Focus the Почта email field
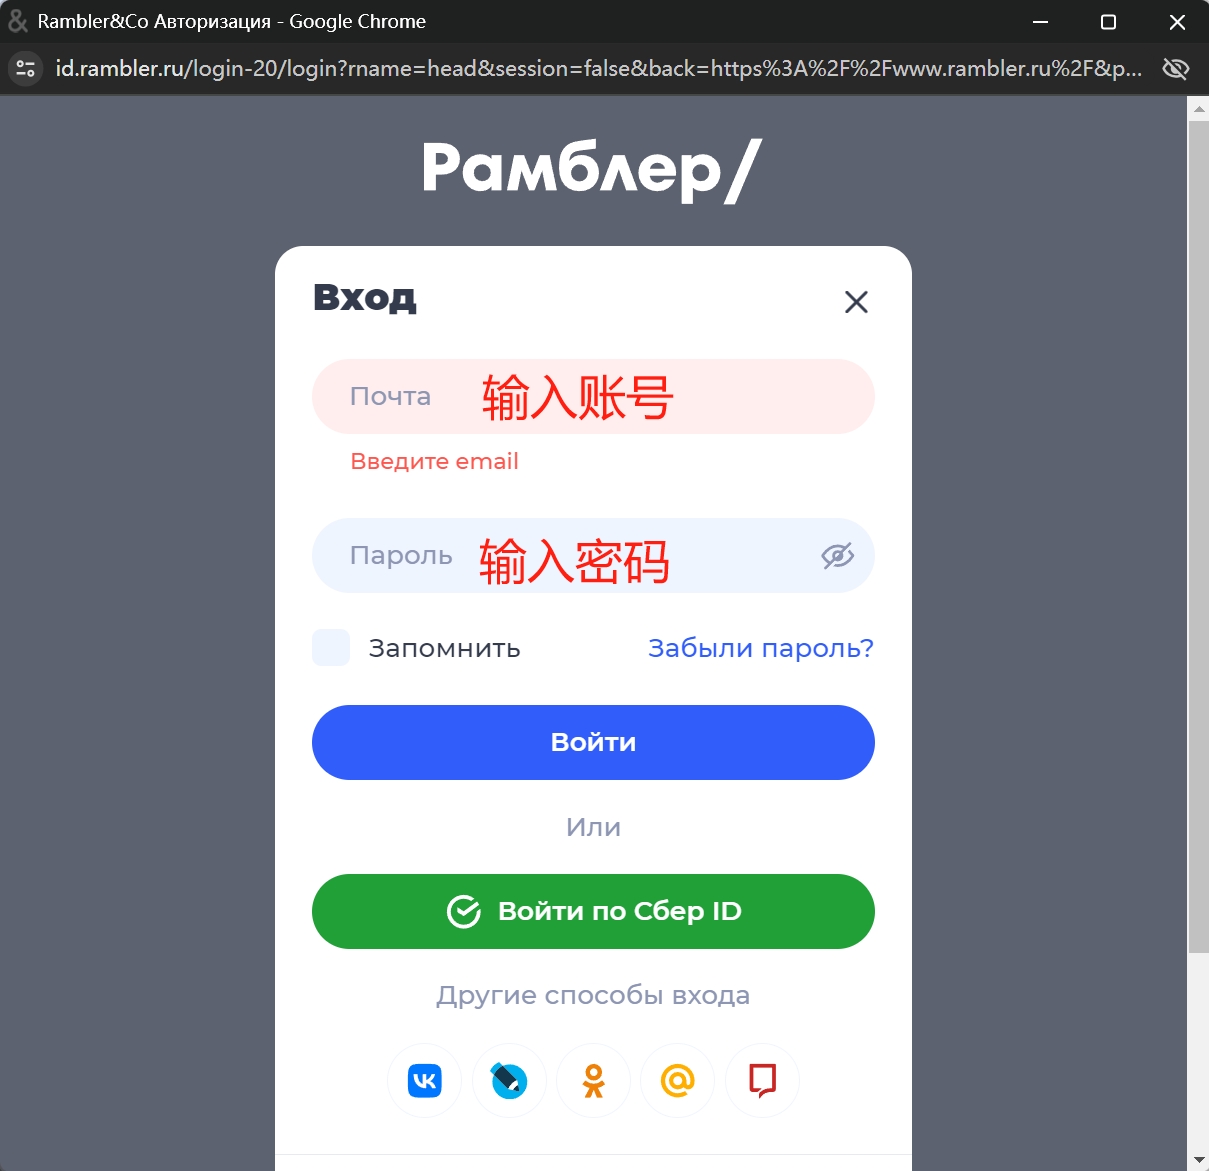Screen dimensions: 1209x1171 593,397
